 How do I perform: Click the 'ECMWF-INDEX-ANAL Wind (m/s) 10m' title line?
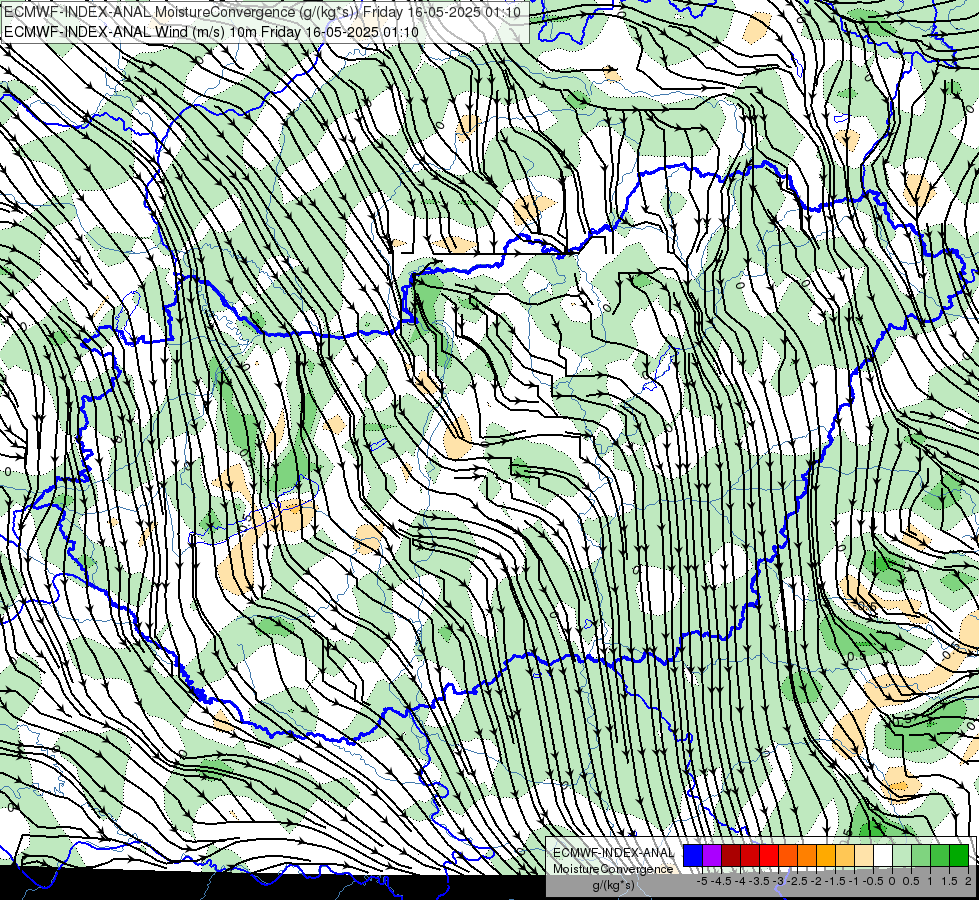pos(211,32)
